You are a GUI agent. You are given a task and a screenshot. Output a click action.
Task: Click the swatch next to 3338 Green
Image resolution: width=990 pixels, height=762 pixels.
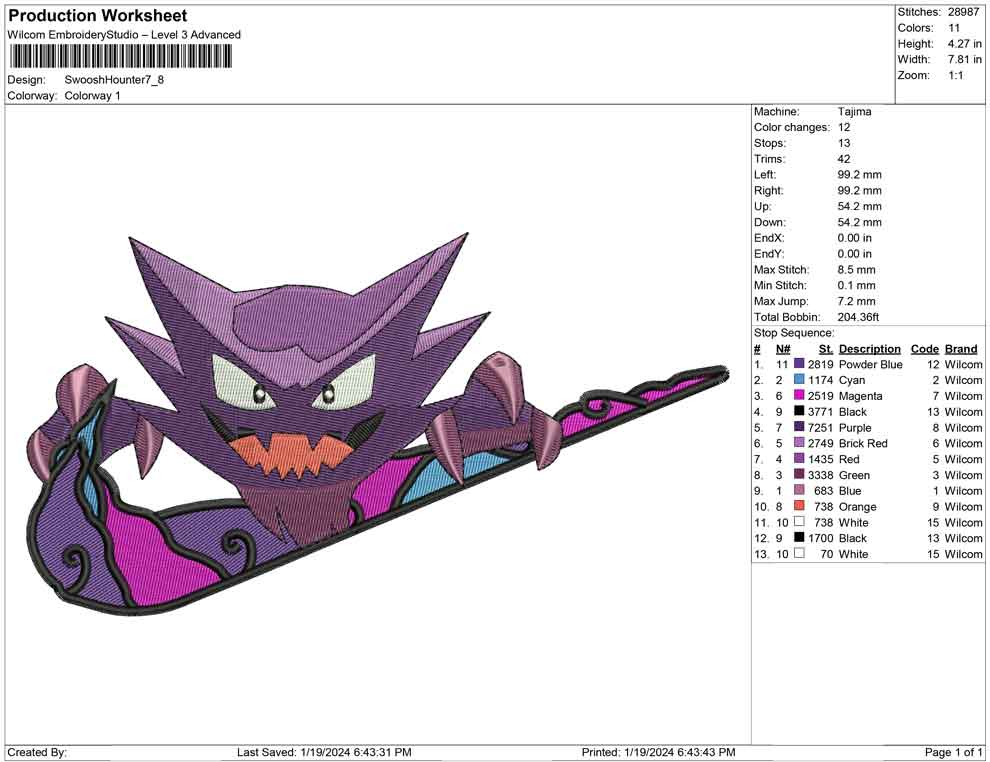[799, 474]
